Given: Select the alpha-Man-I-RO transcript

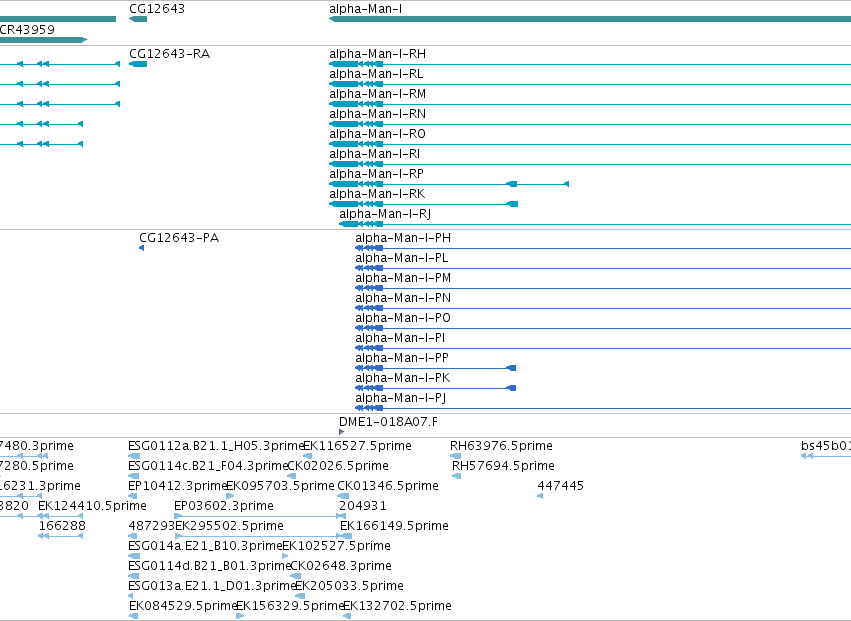Looking at the screenshot, I should pos(377,134).
